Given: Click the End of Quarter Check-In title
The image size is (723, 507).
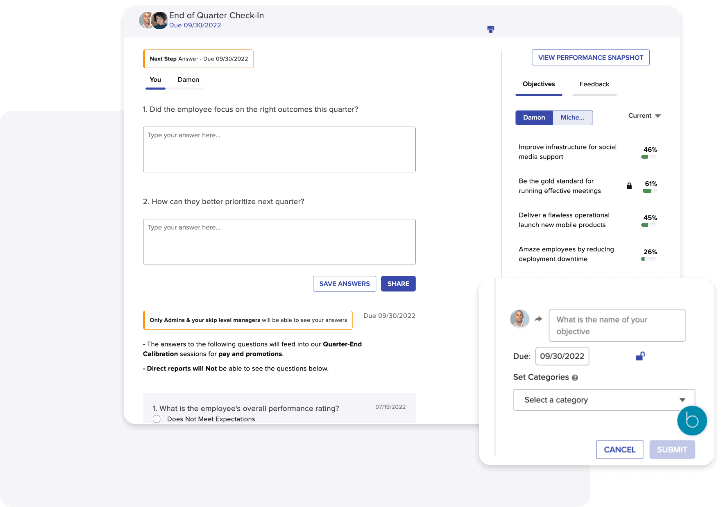Looking at the screenshot, I should [217, 15].
